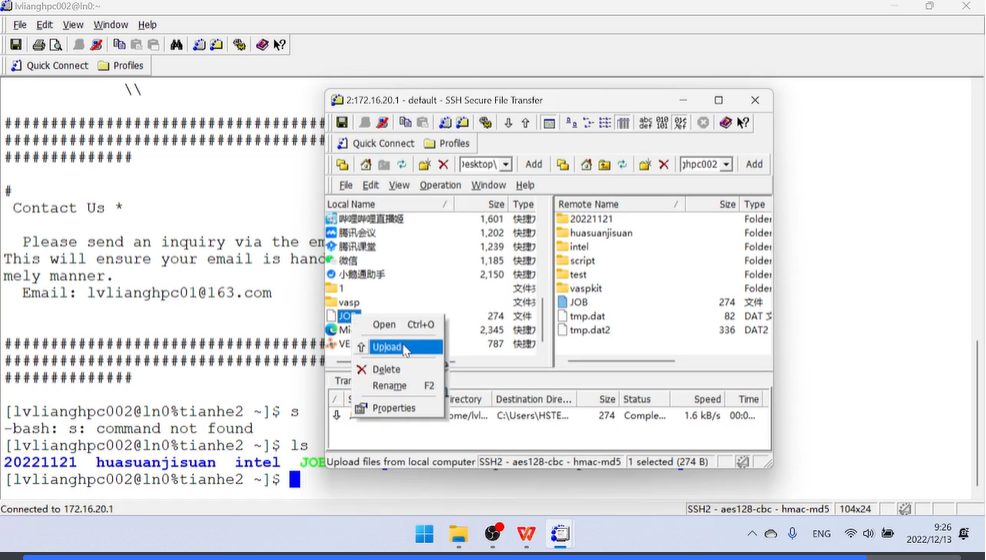Choose Rename in the context menu
The height and width of the screenshot is (560, 986).
[398, 386]
